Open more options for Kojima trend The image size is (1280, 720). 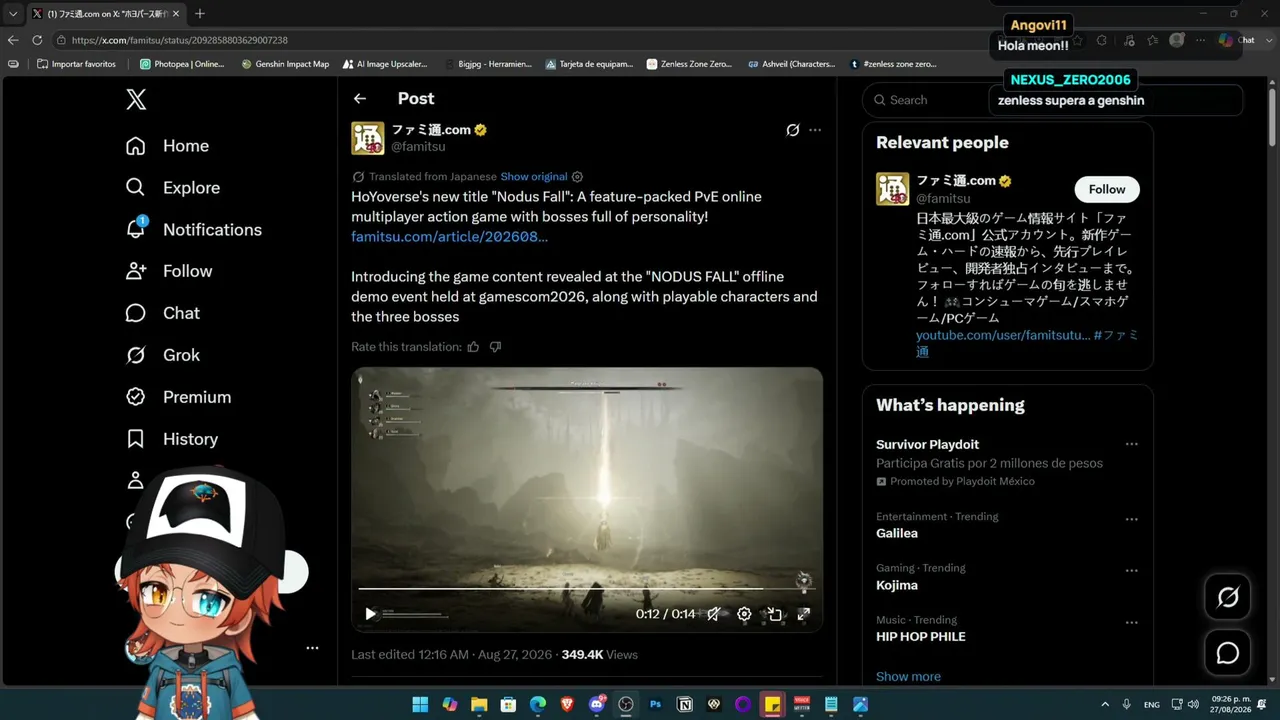[x=1132, y=571]
